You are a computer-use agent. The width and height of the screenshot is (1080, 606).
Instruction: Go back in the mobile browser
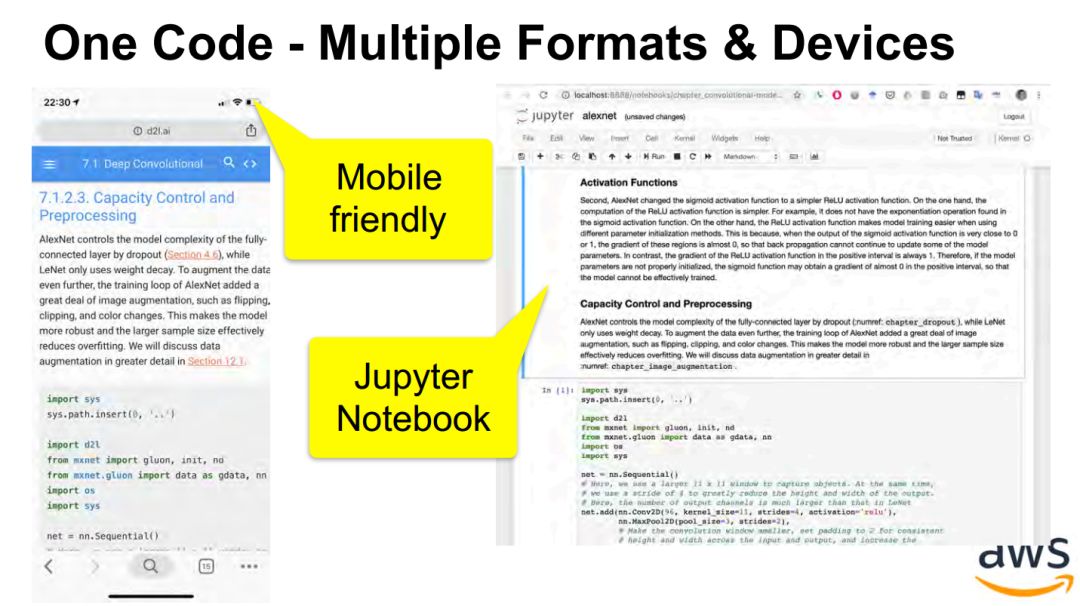click(49, 567)
